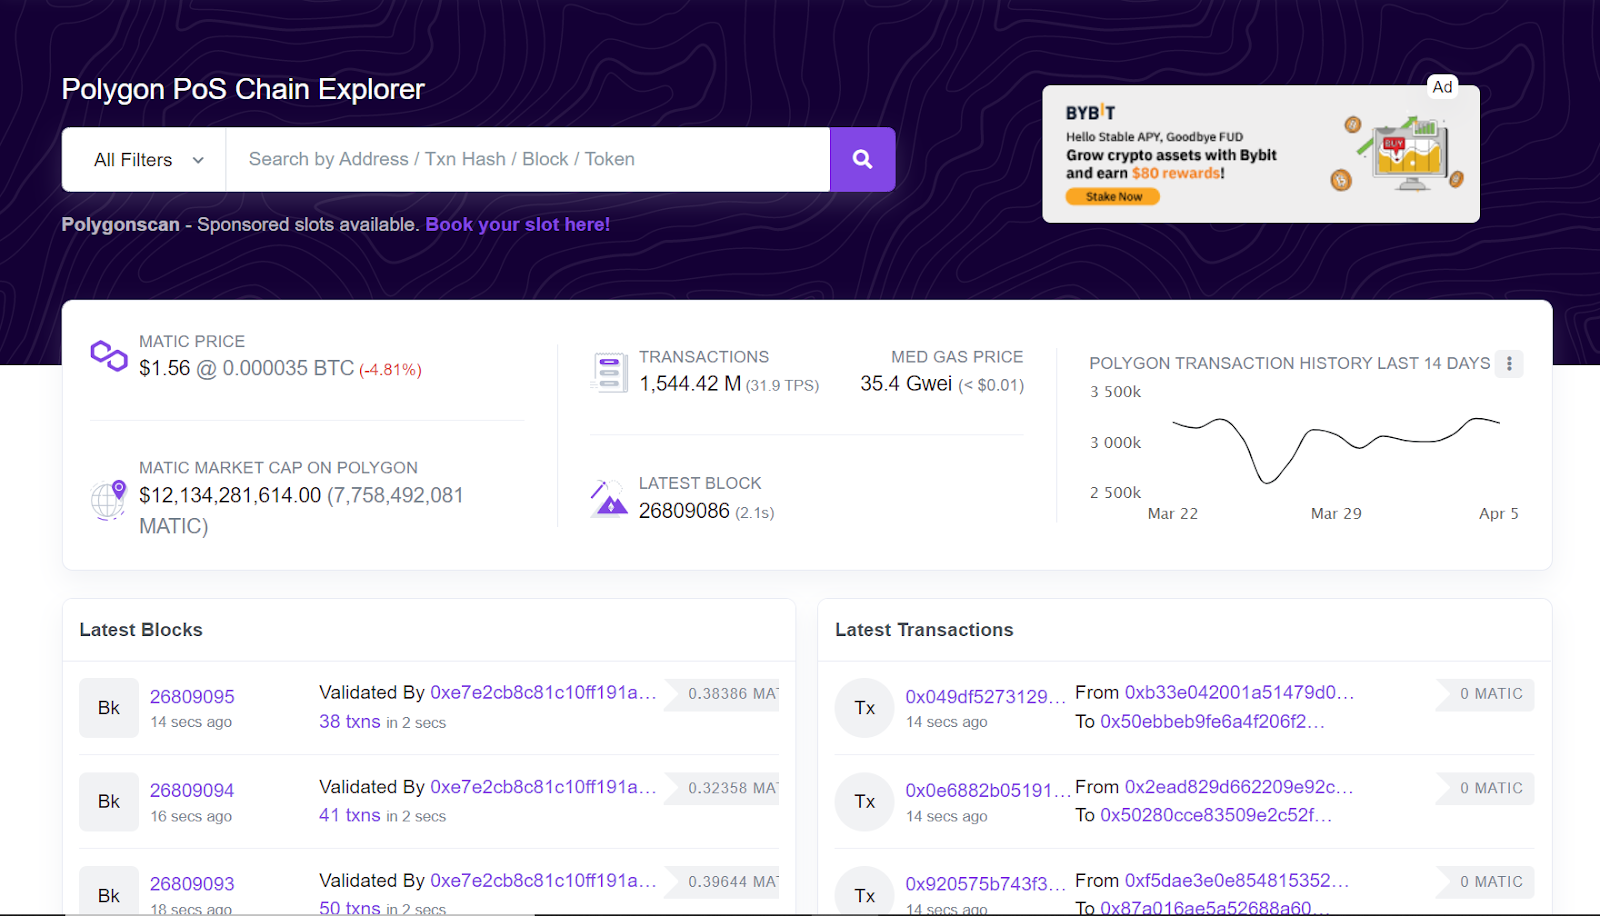Click the MATIC price Polygon logo icon
Viewport: 1600px width, 916px height.
coord(108,355)
